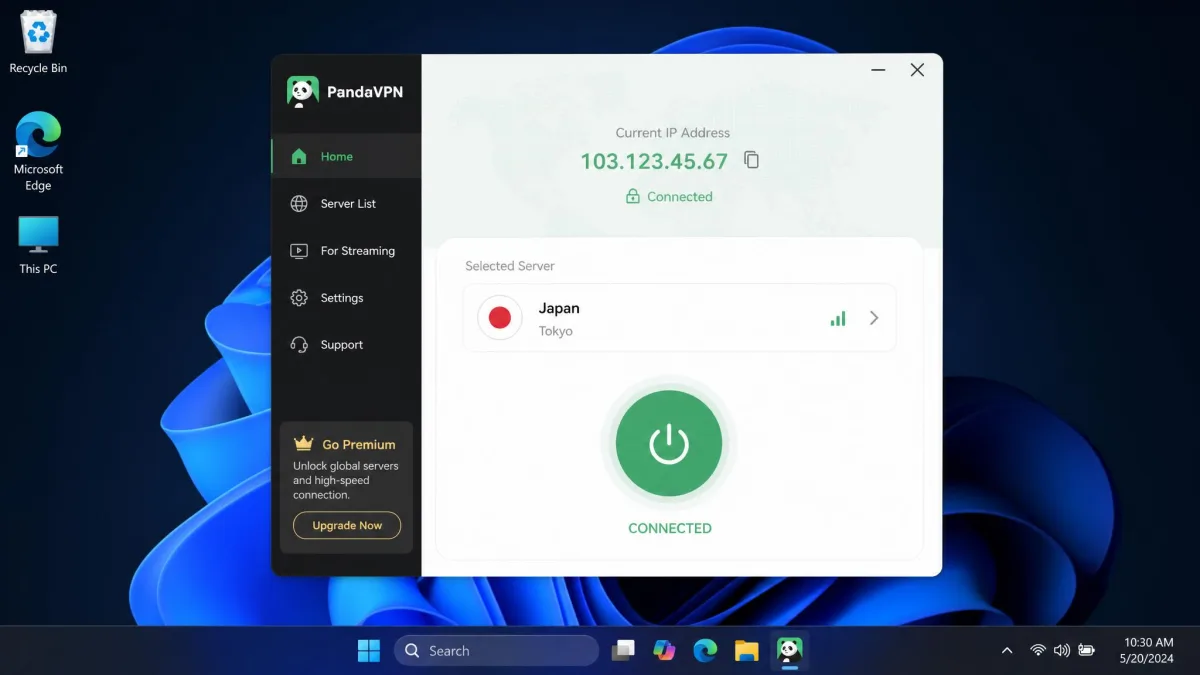Open the clock showing 10:30 AM
The image size is (1200, 675).
point(1149,651)
